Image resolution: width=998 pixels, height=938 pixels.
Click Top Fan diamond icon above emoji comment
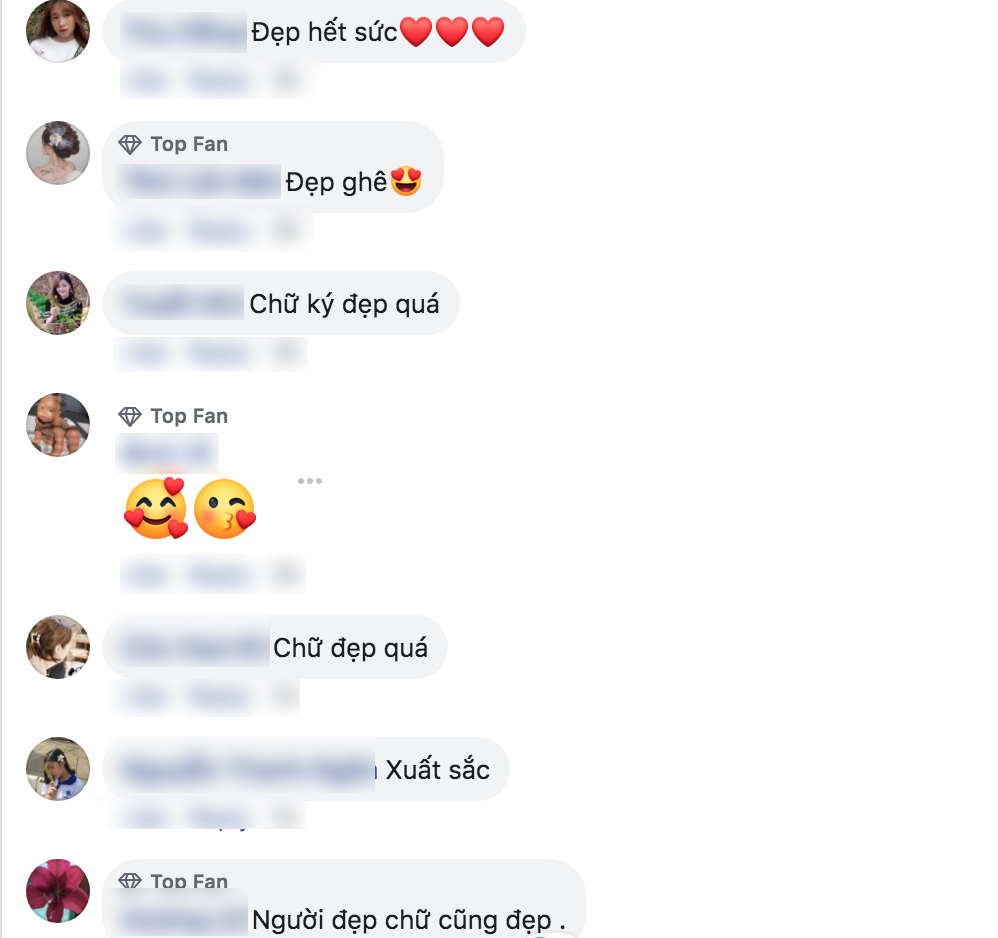coord(130,416)
